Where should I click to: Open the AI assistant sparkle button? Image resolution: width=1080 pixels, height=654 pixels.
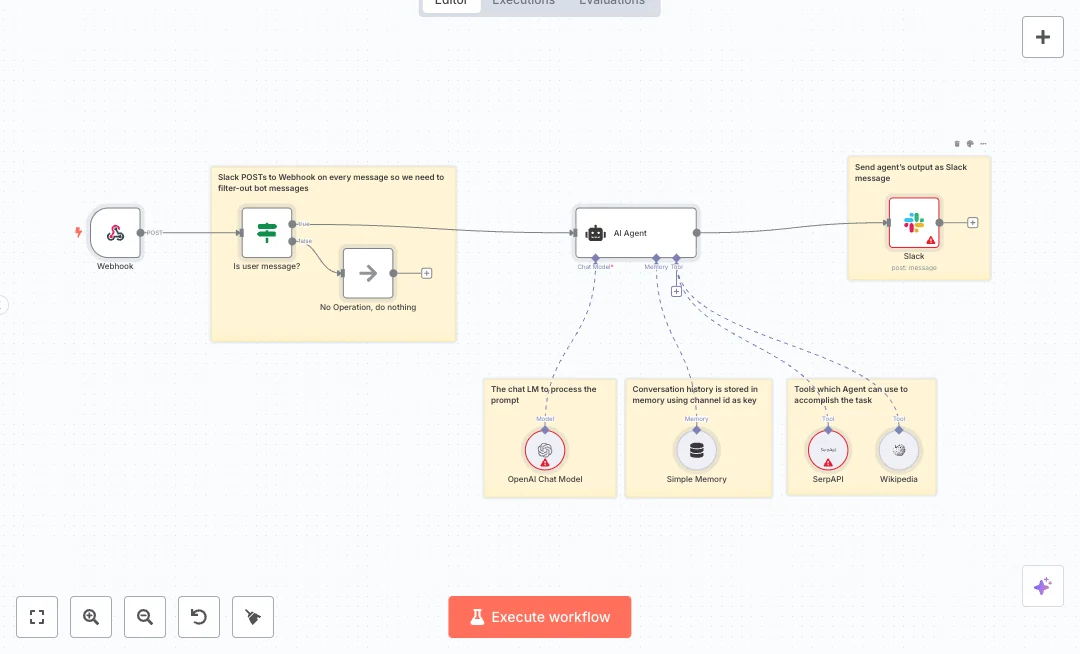1042,586
